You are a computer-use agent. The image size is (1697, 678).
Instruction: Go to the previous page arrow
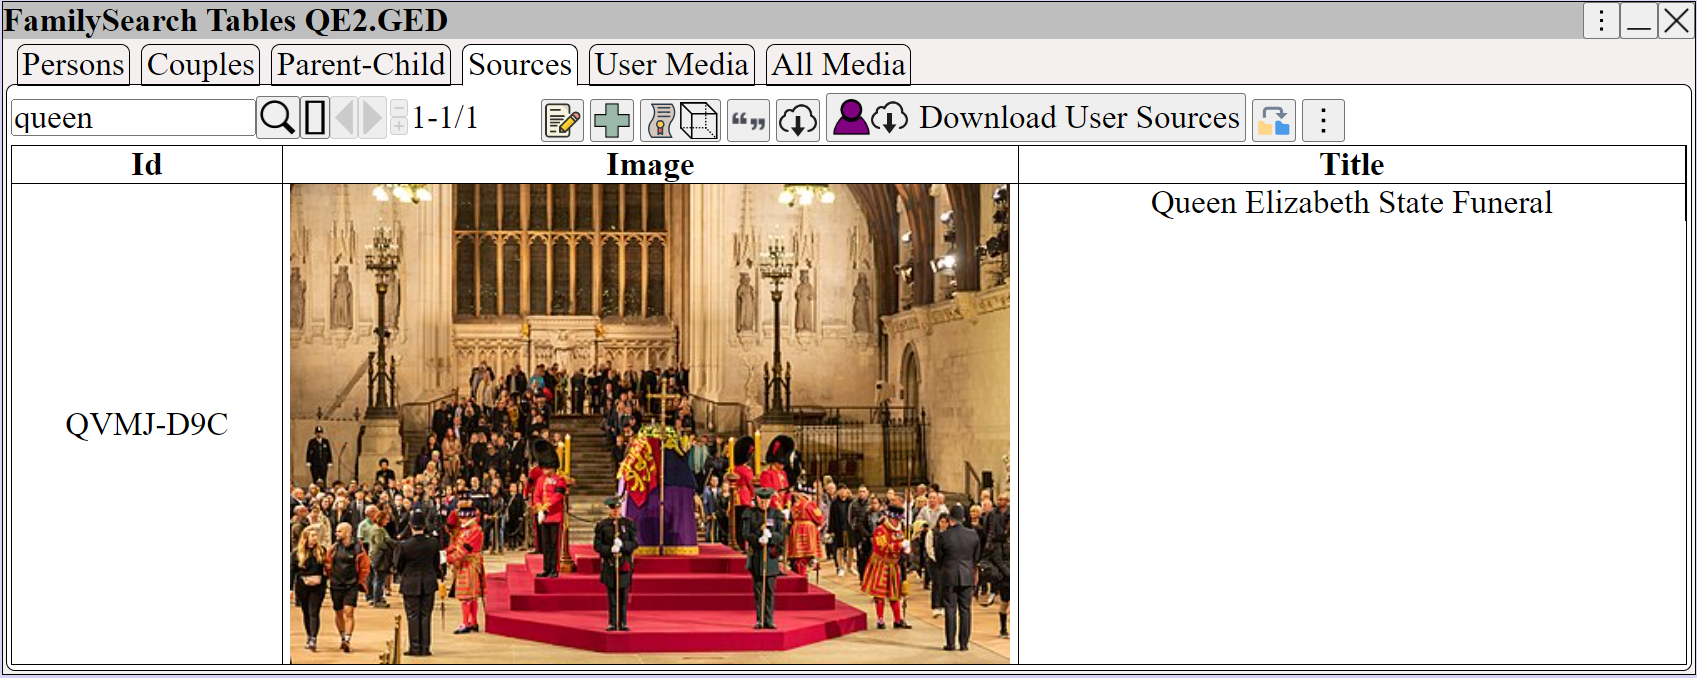pos(345,118)
